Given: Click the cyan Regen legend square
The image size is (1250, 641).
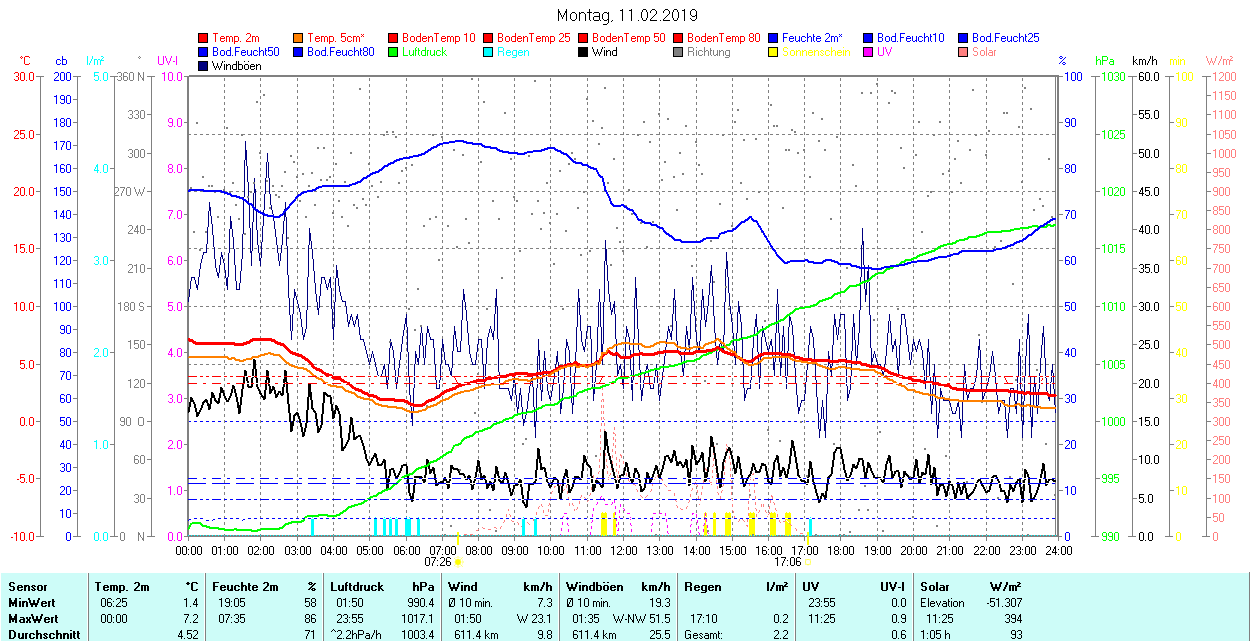Looking at the screenshot, I should (x=489, y=52).
